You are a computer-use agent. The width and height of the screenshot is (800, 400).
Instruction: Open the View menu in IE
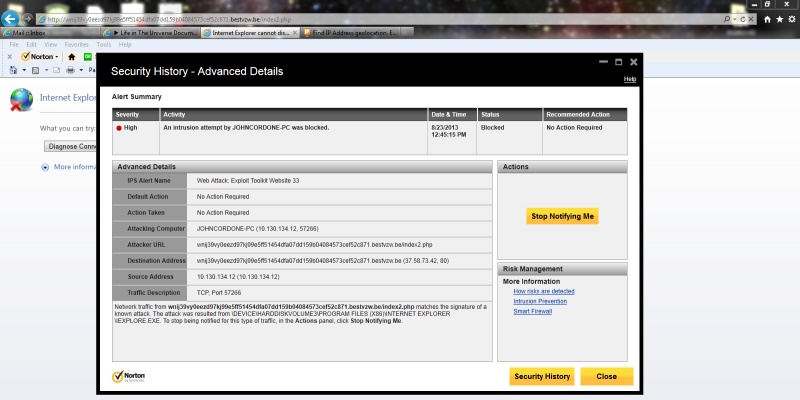[51, 45]
